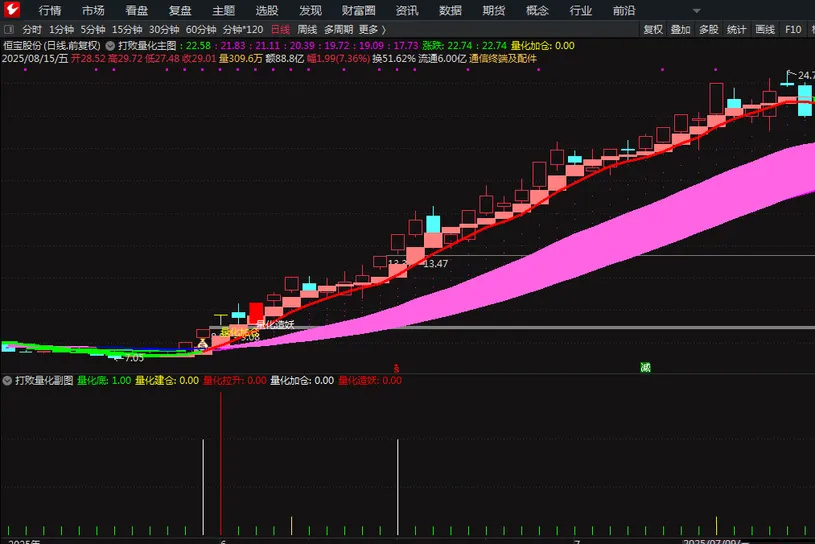Click the solid red candle labeled 量化追妖

256,312
